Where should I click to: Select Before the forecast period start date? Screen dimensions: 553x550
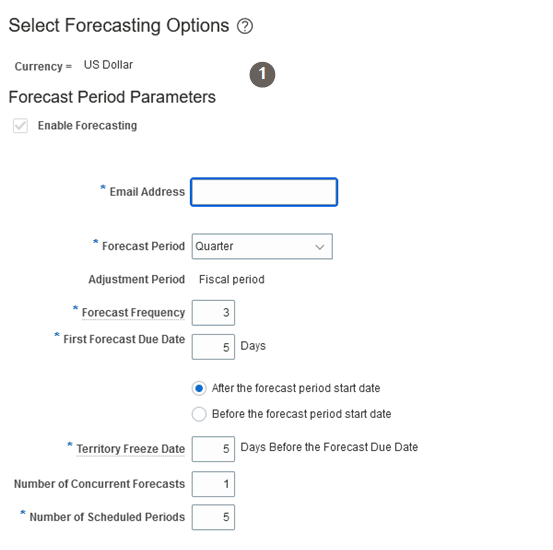click(x=199, y=414)
